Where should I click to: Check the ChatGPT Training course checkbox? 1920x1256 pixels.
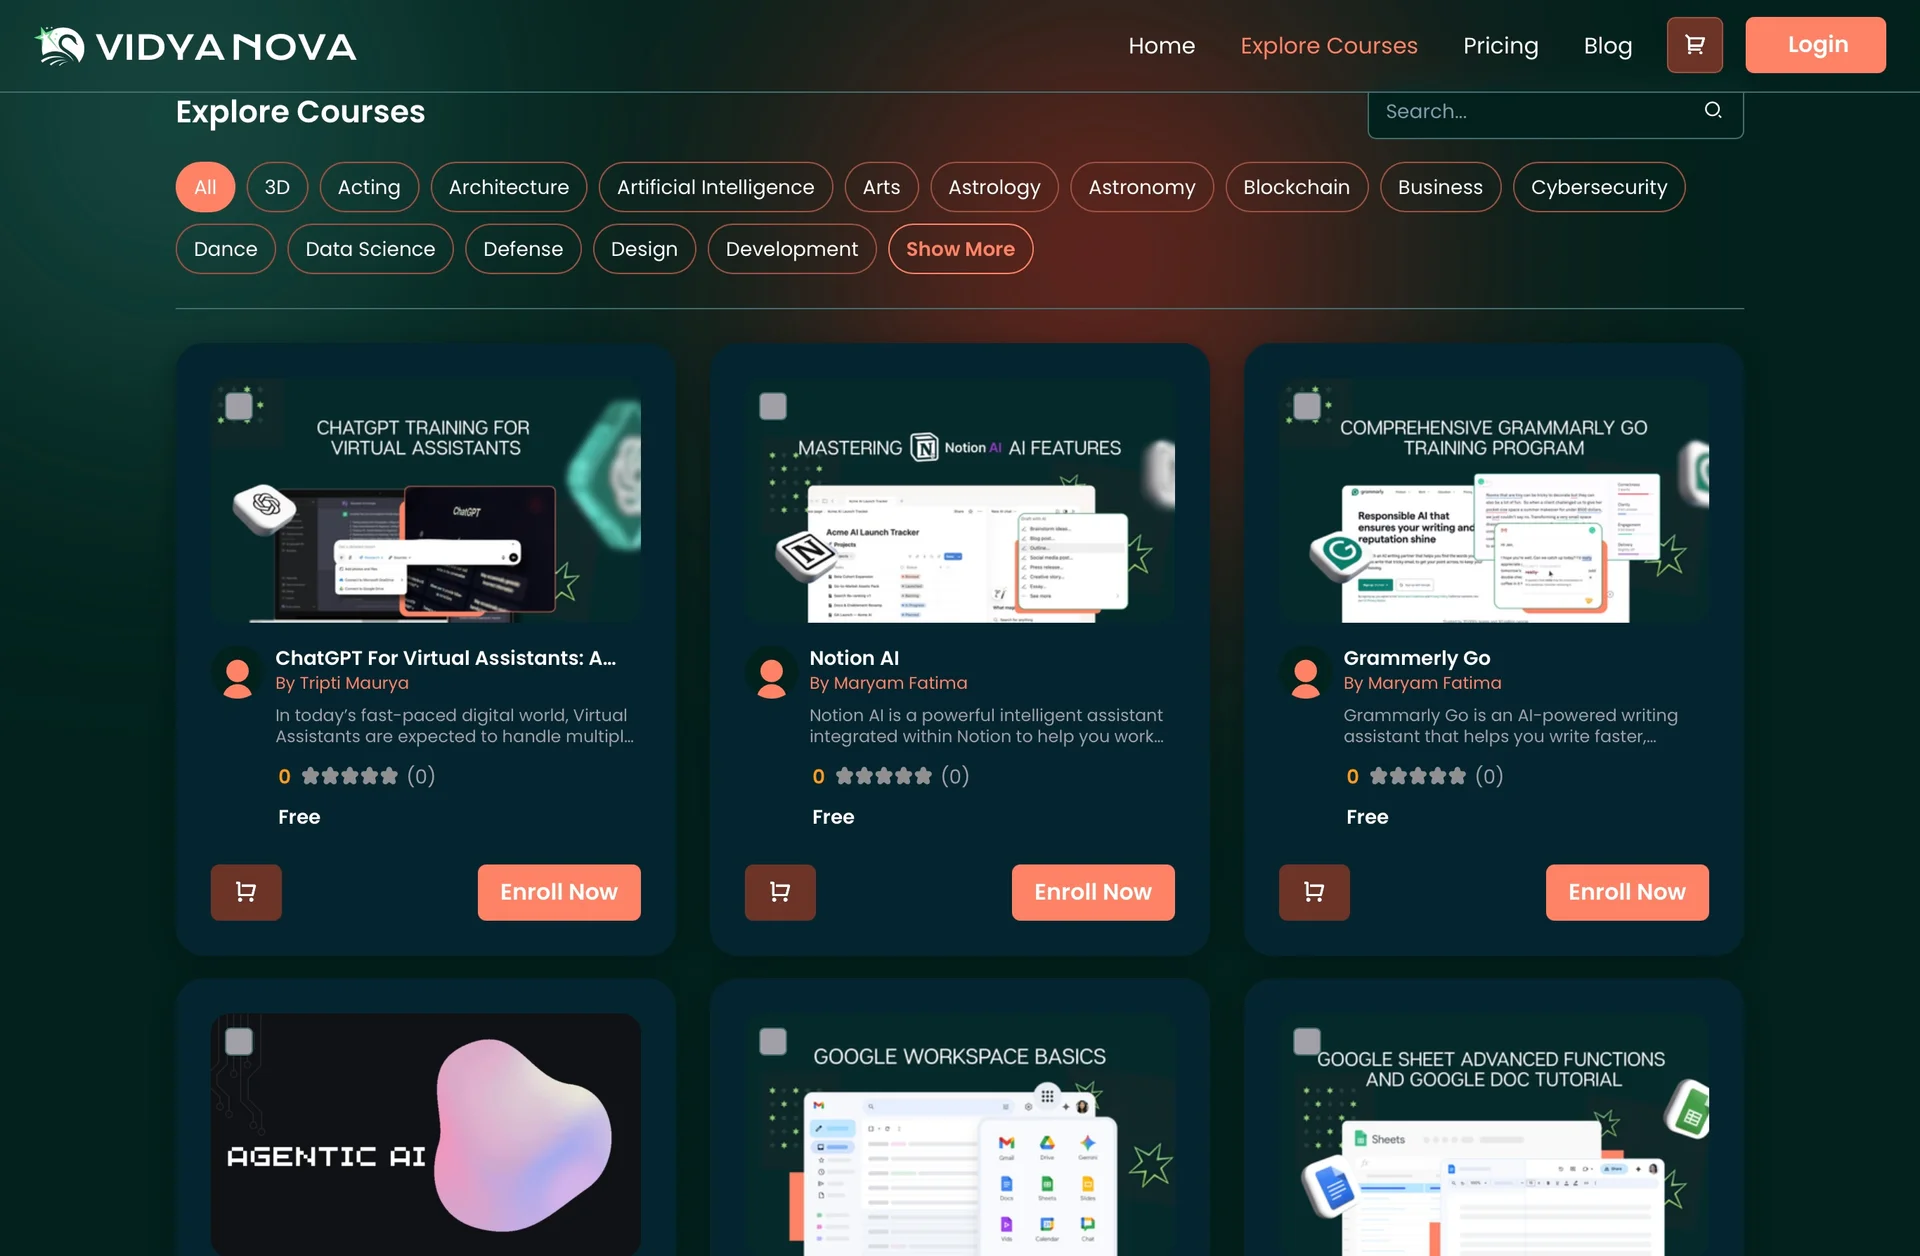tap(239, 406)
